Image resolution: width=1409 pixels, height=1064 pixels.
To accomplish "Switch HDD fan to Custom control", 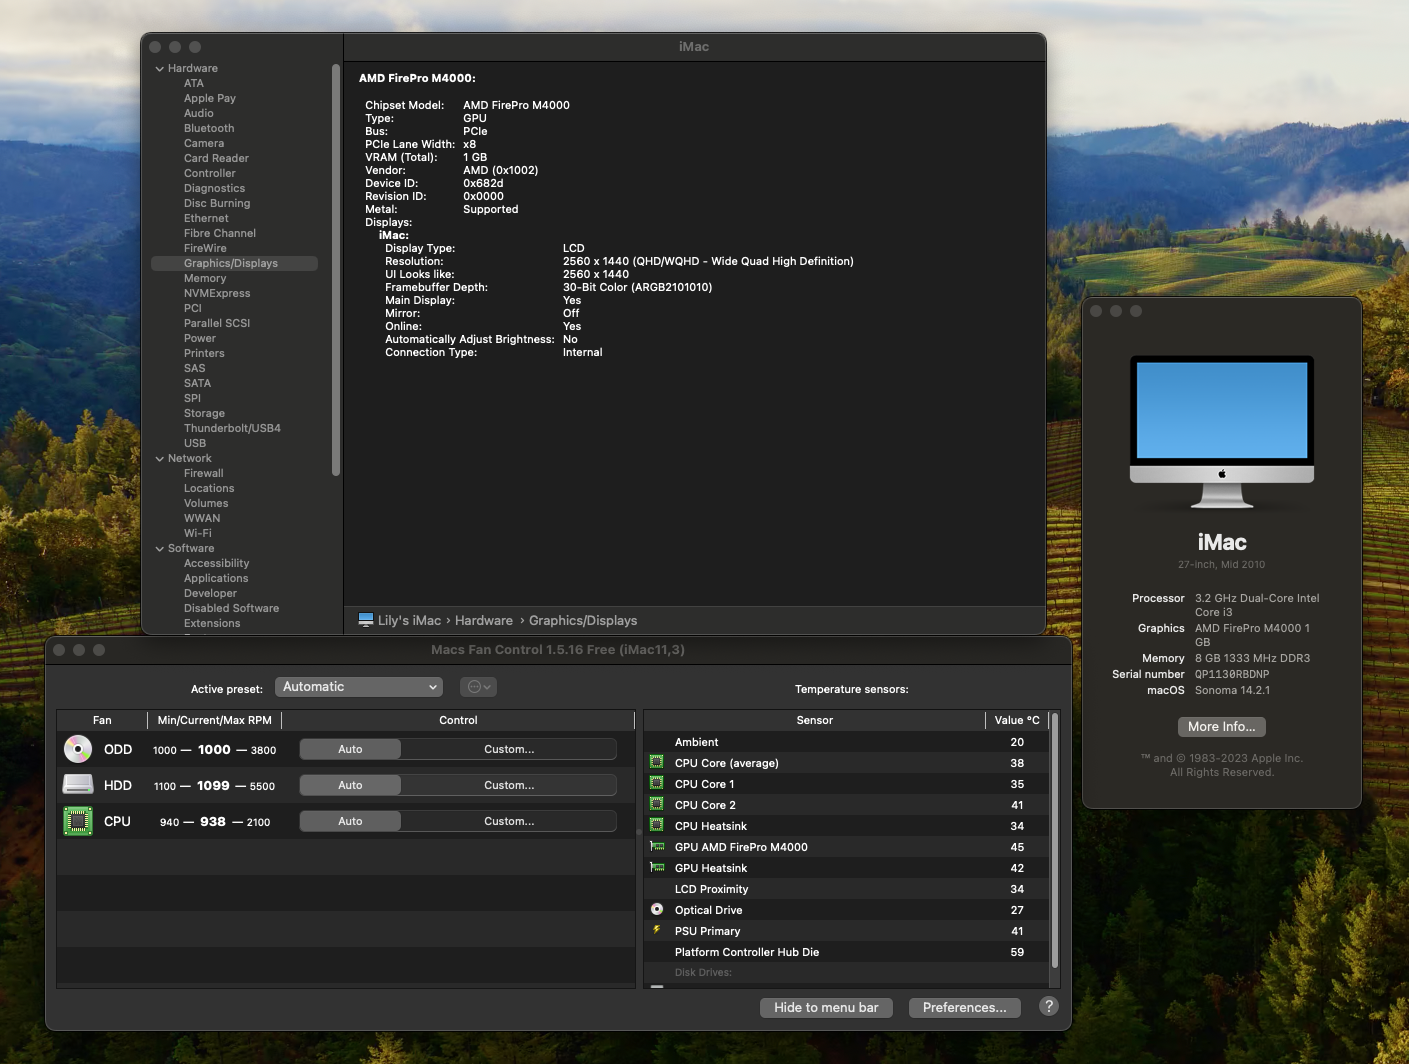I will 509,785.
